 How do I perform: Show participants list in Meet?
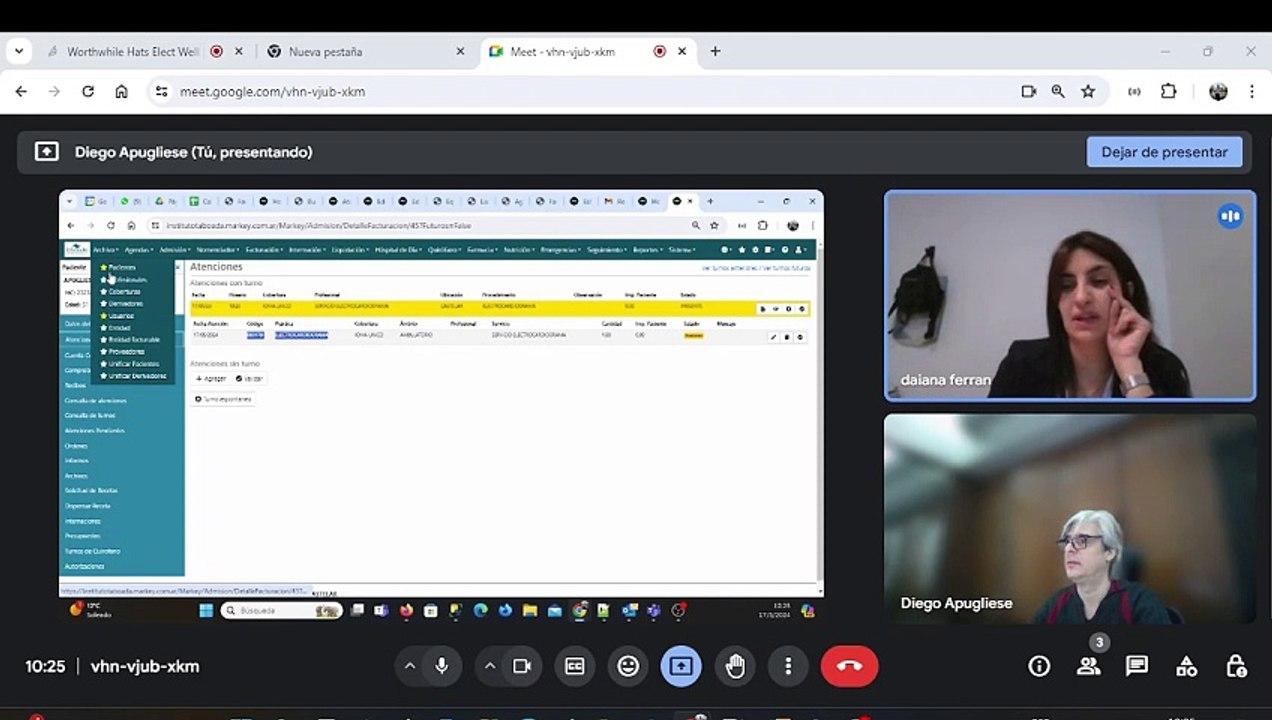[x=1088, y=666]
